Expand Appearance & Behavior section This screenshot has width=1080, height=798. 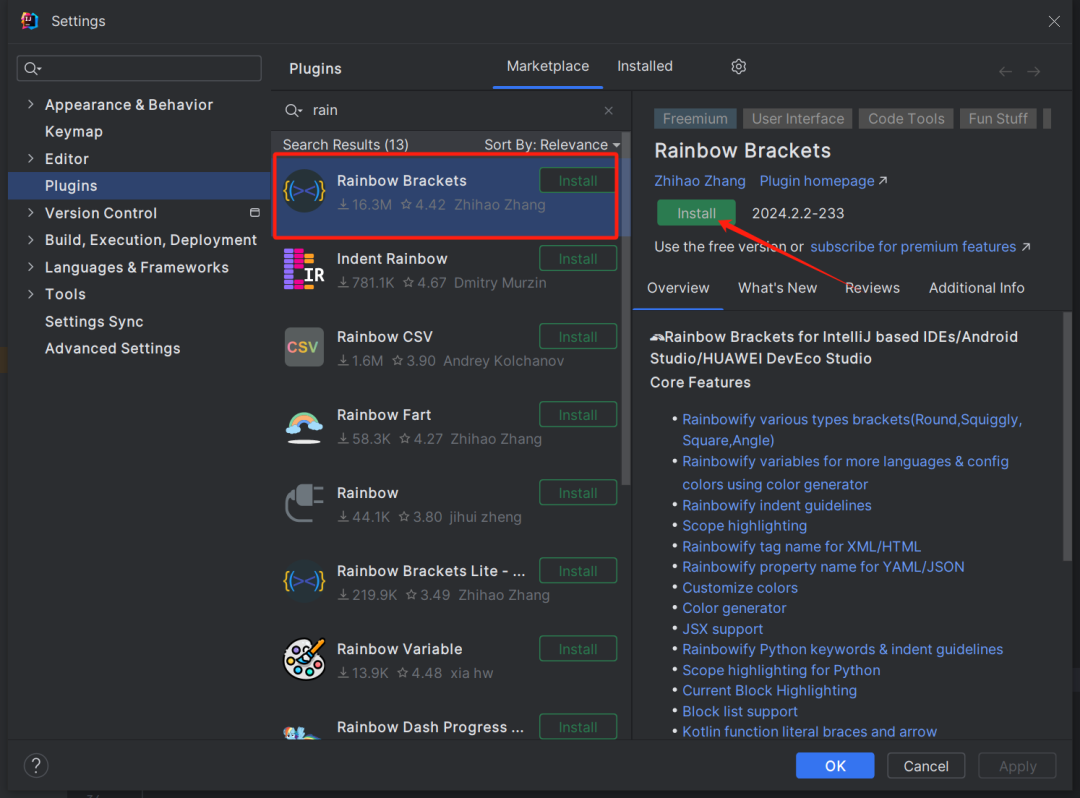(30, 104)
